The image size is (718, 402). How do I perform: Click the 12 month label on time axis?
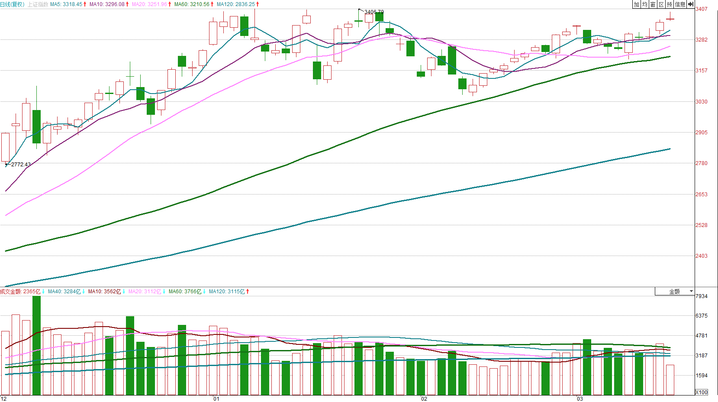tap(4, 399)
